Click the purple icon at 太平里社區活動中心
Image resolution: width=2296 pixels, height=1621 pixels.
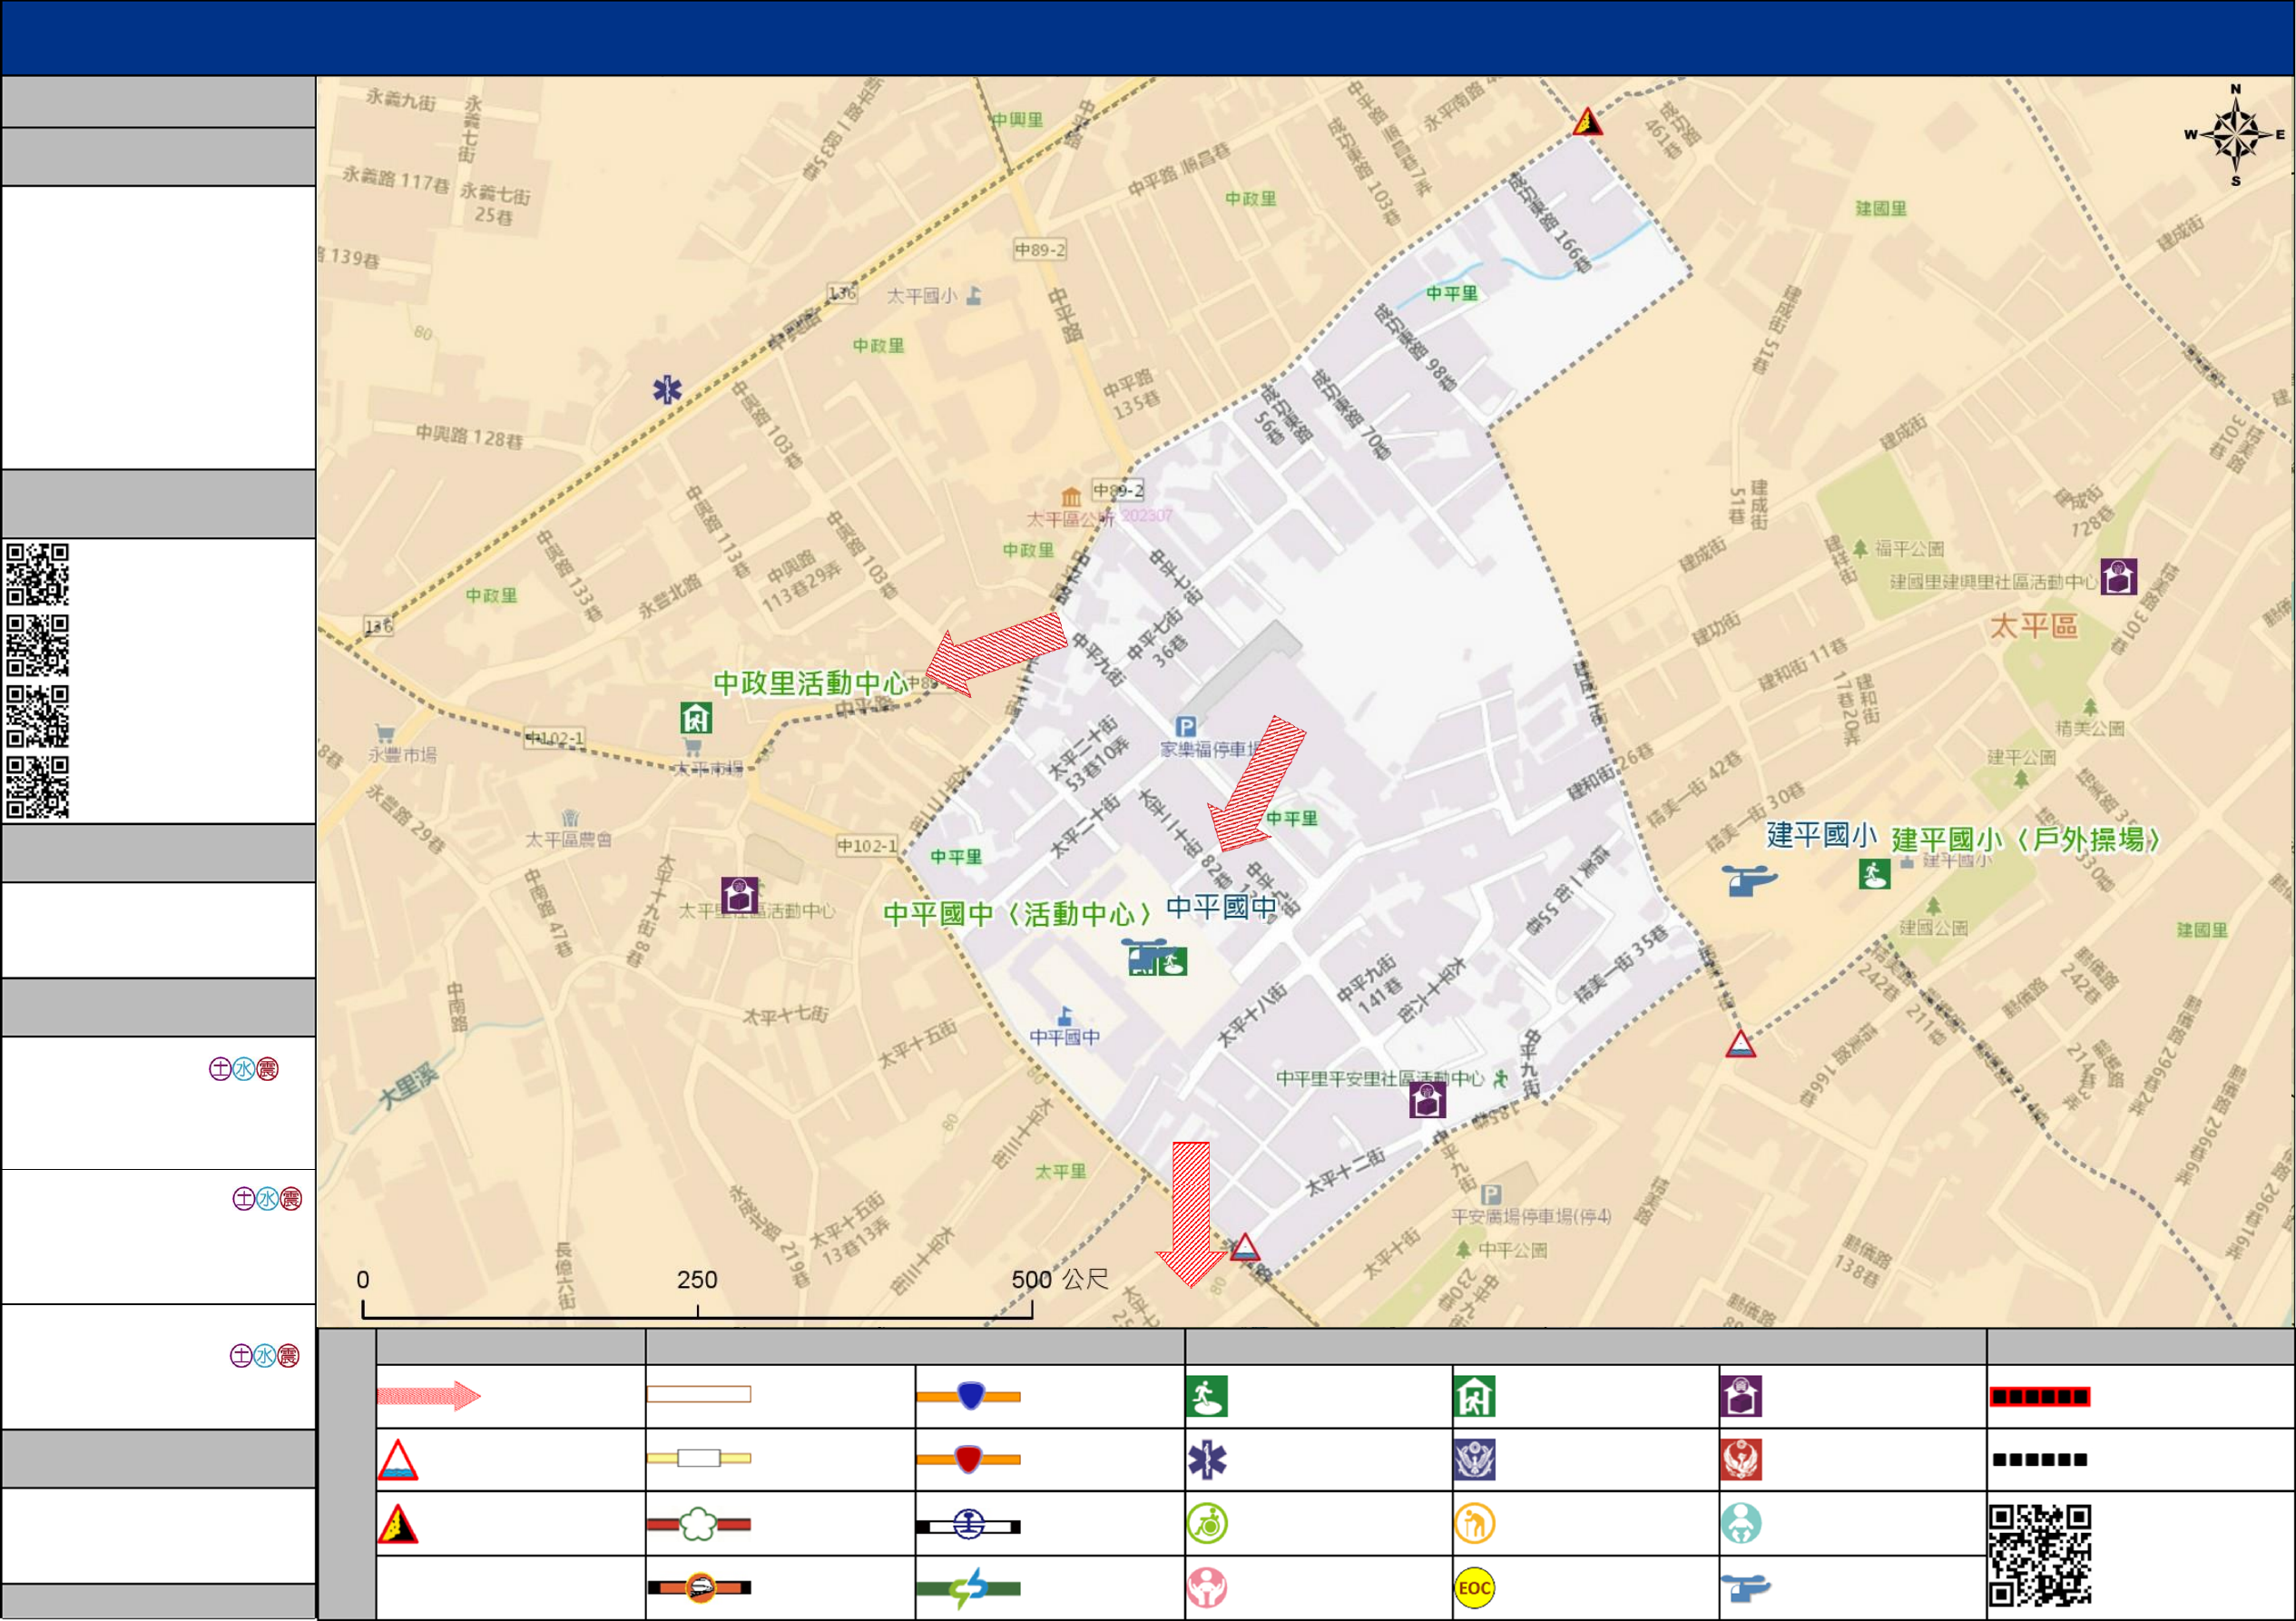tap(740, 895)
